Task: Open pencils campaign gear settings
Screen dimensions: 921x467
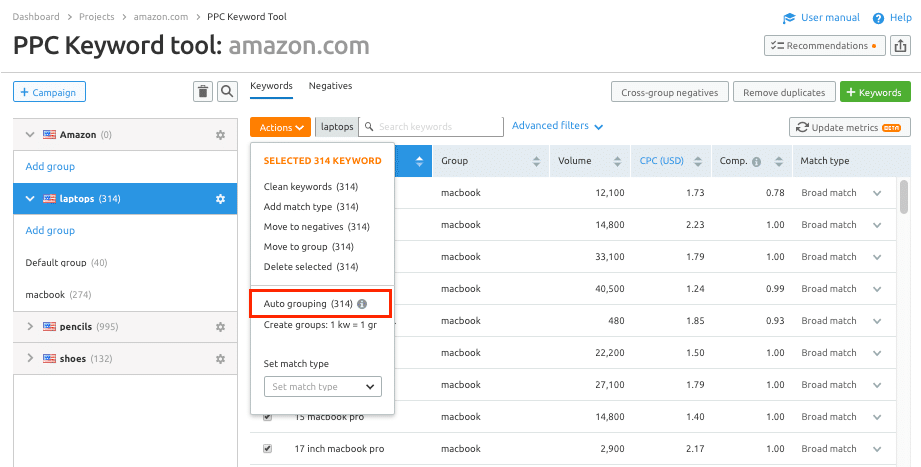Action: pos(220,327)
